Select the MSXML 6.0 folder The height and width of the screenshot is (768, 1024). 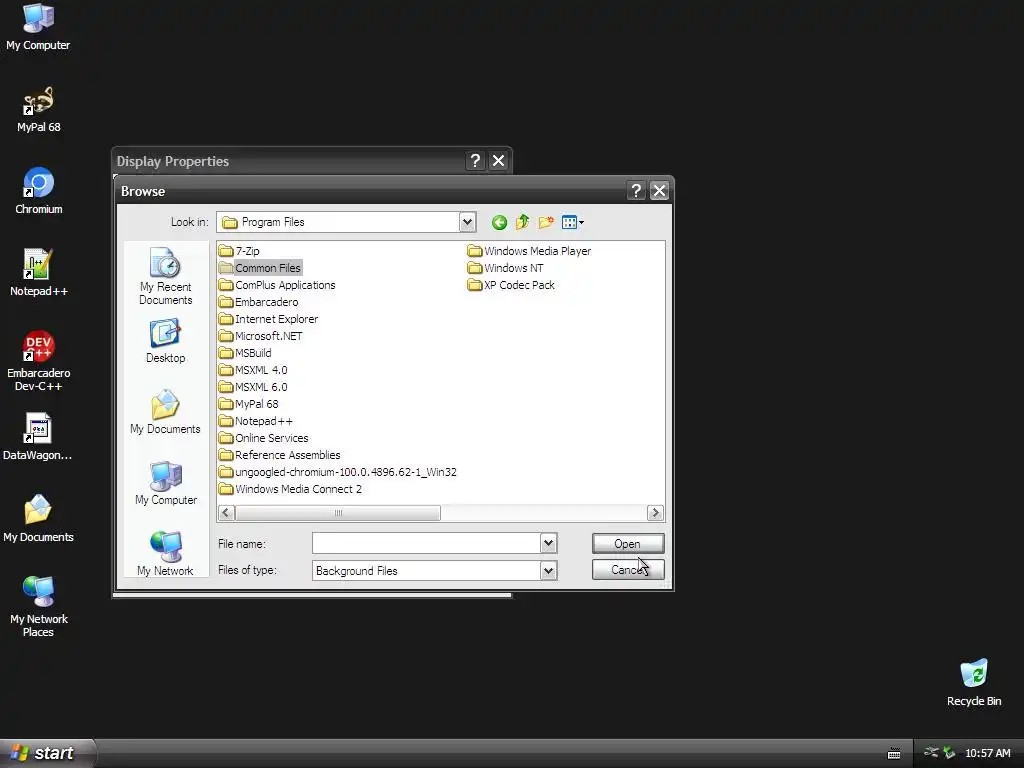click(253, 387)
